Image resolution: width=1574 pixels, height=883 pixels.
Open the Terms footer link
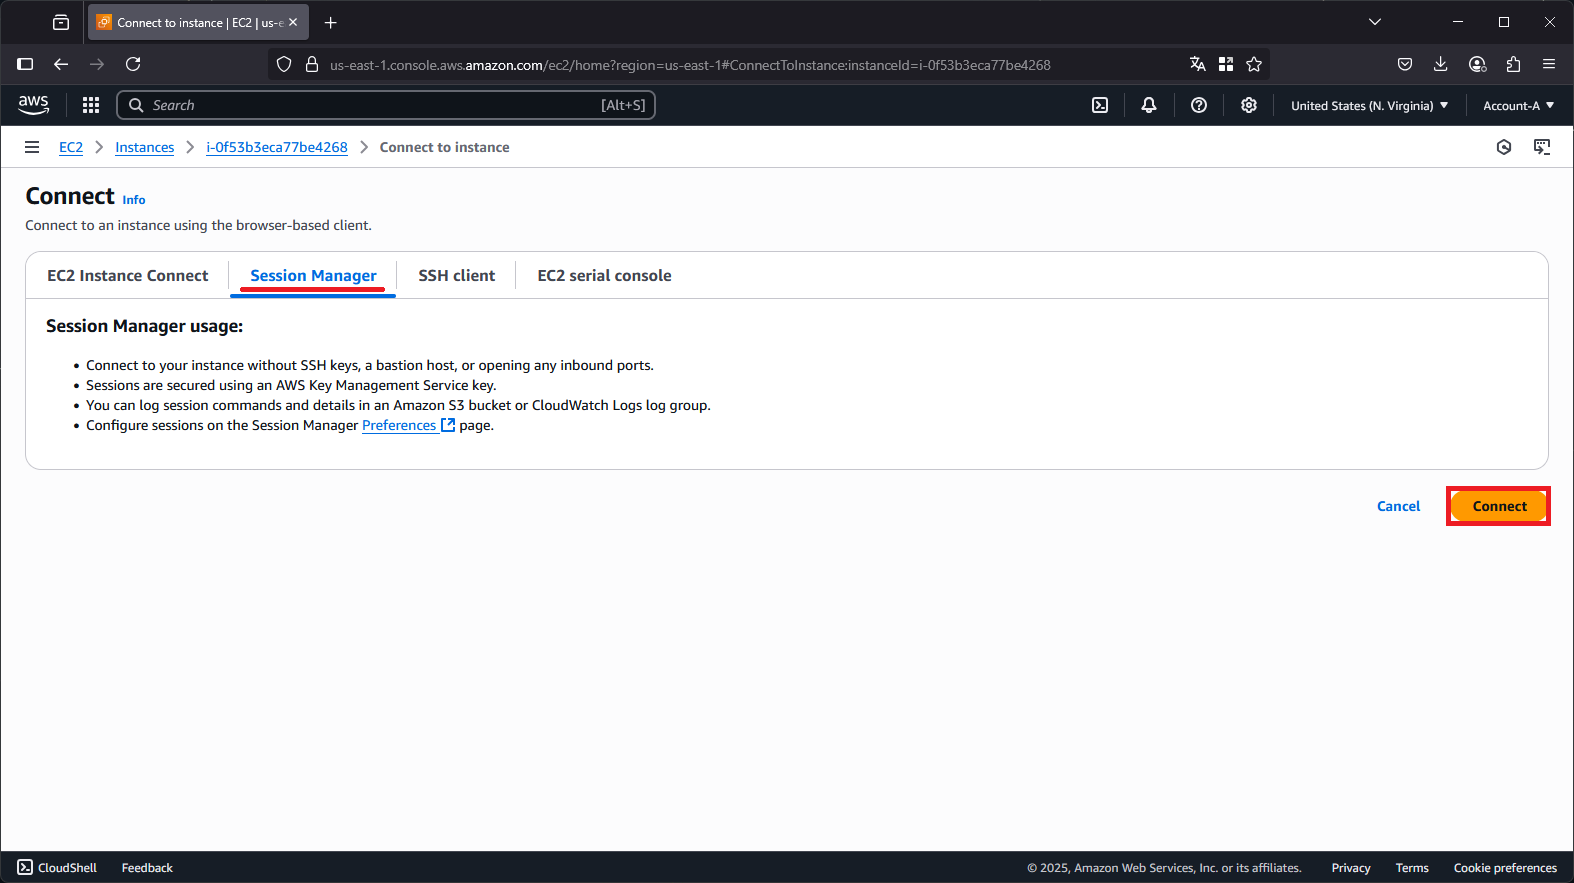coord(1412,868)
